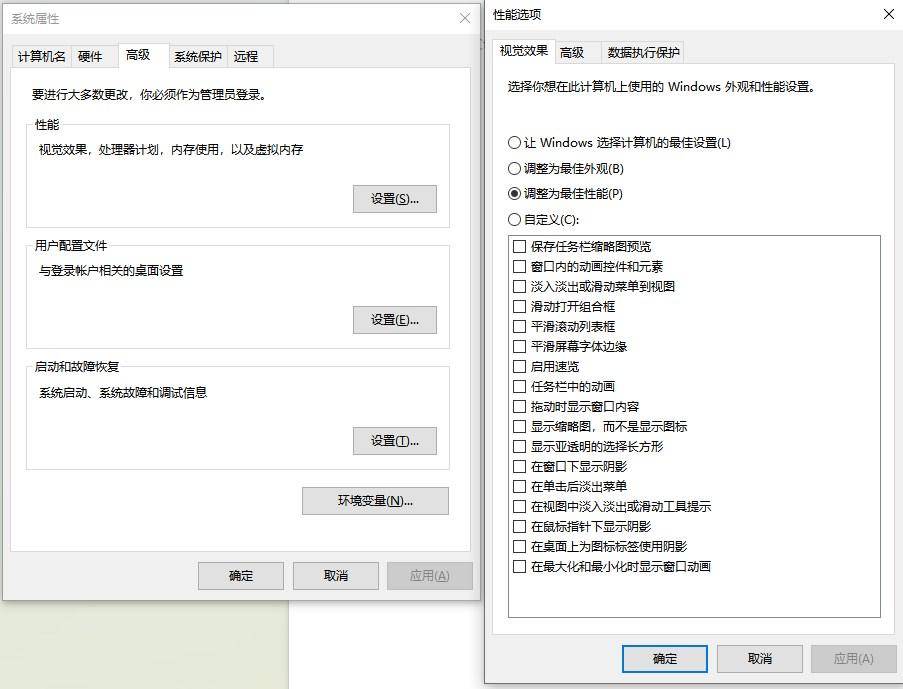903x689 pixels.
Task: Choose the 自定义(C) radio option
Action: coord(543,219)
